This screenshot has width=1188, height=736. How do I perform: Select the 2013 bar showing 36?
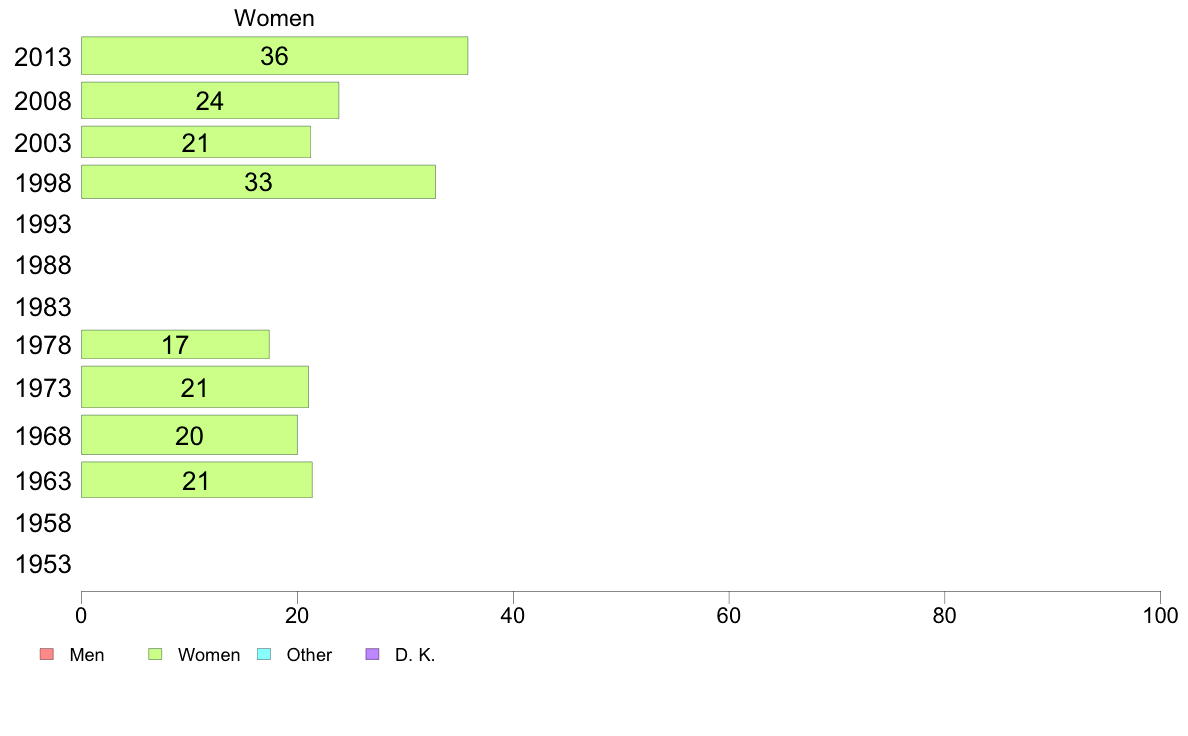(274, 55)
